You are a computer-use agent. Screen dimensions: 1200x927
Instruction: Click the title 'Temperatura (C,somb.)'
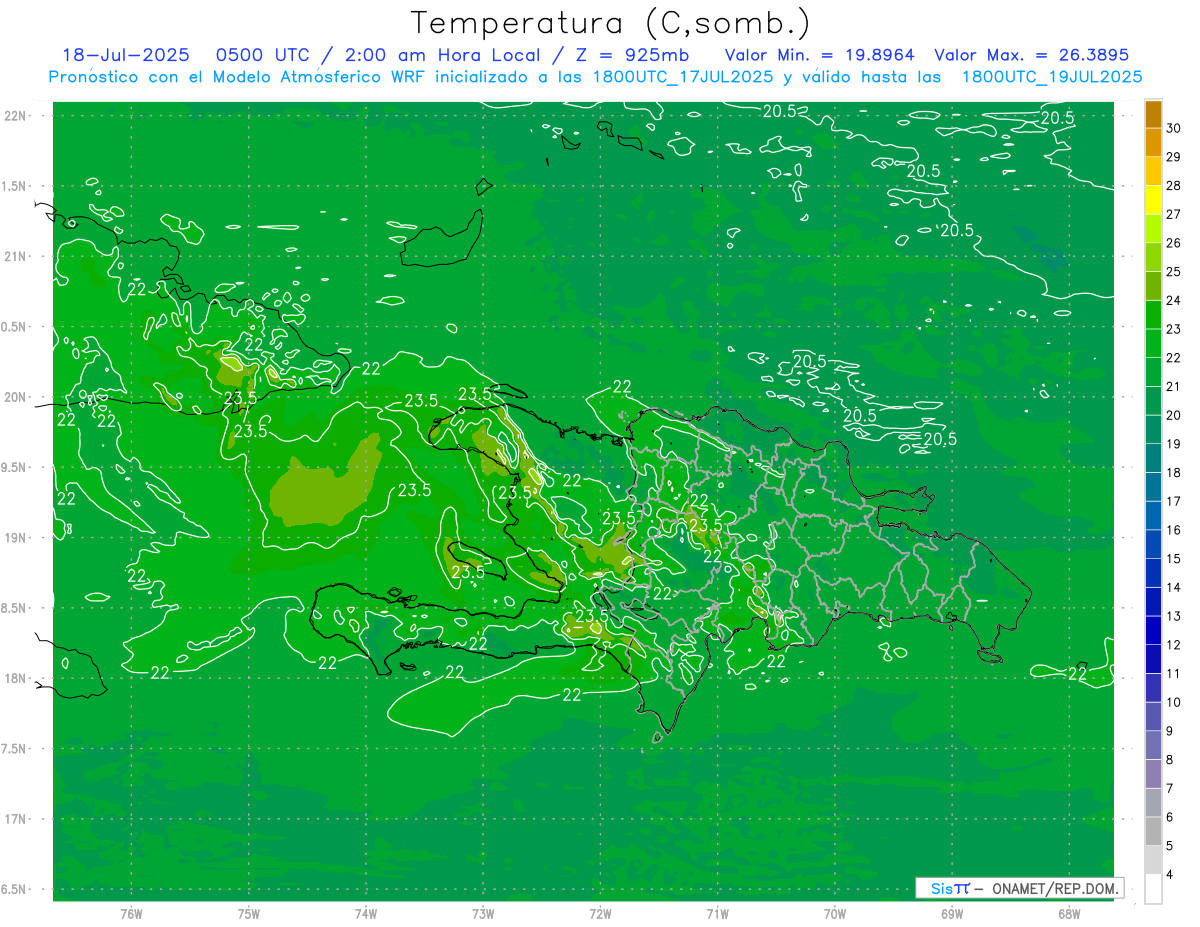click(612, 24)
